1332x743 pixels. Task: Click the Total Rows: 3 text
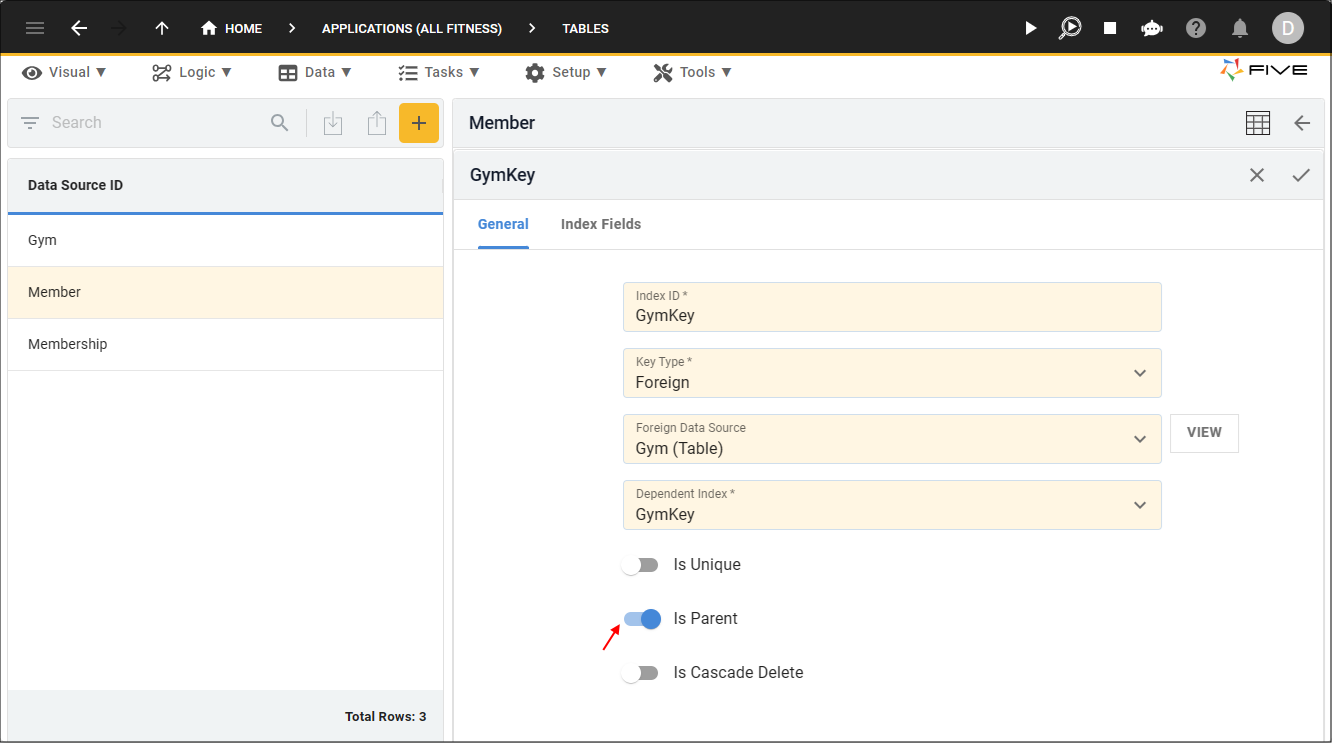click(x=386, y=717)
